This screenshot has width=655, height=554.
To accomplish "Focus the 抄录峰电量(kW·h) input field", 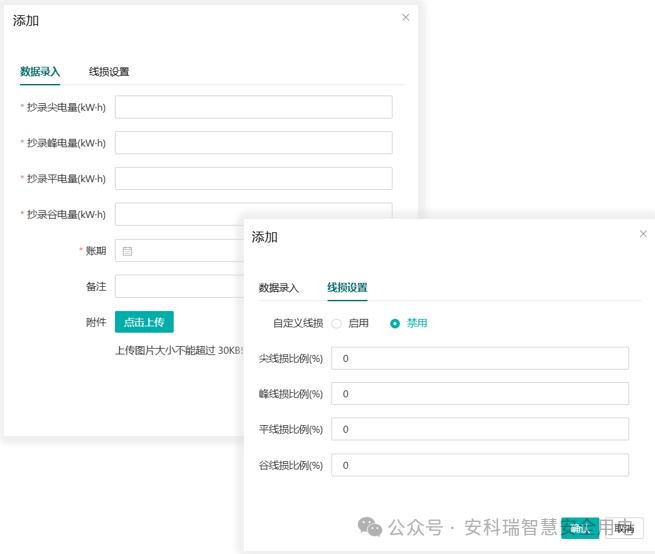I will coord(254,142).
